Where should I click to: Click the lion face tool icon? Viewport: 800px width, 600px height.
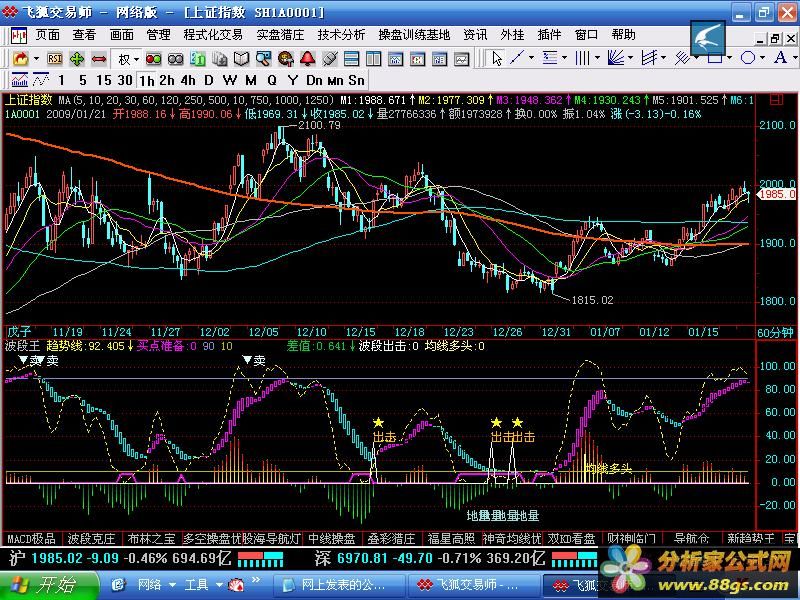pos(285,59)
